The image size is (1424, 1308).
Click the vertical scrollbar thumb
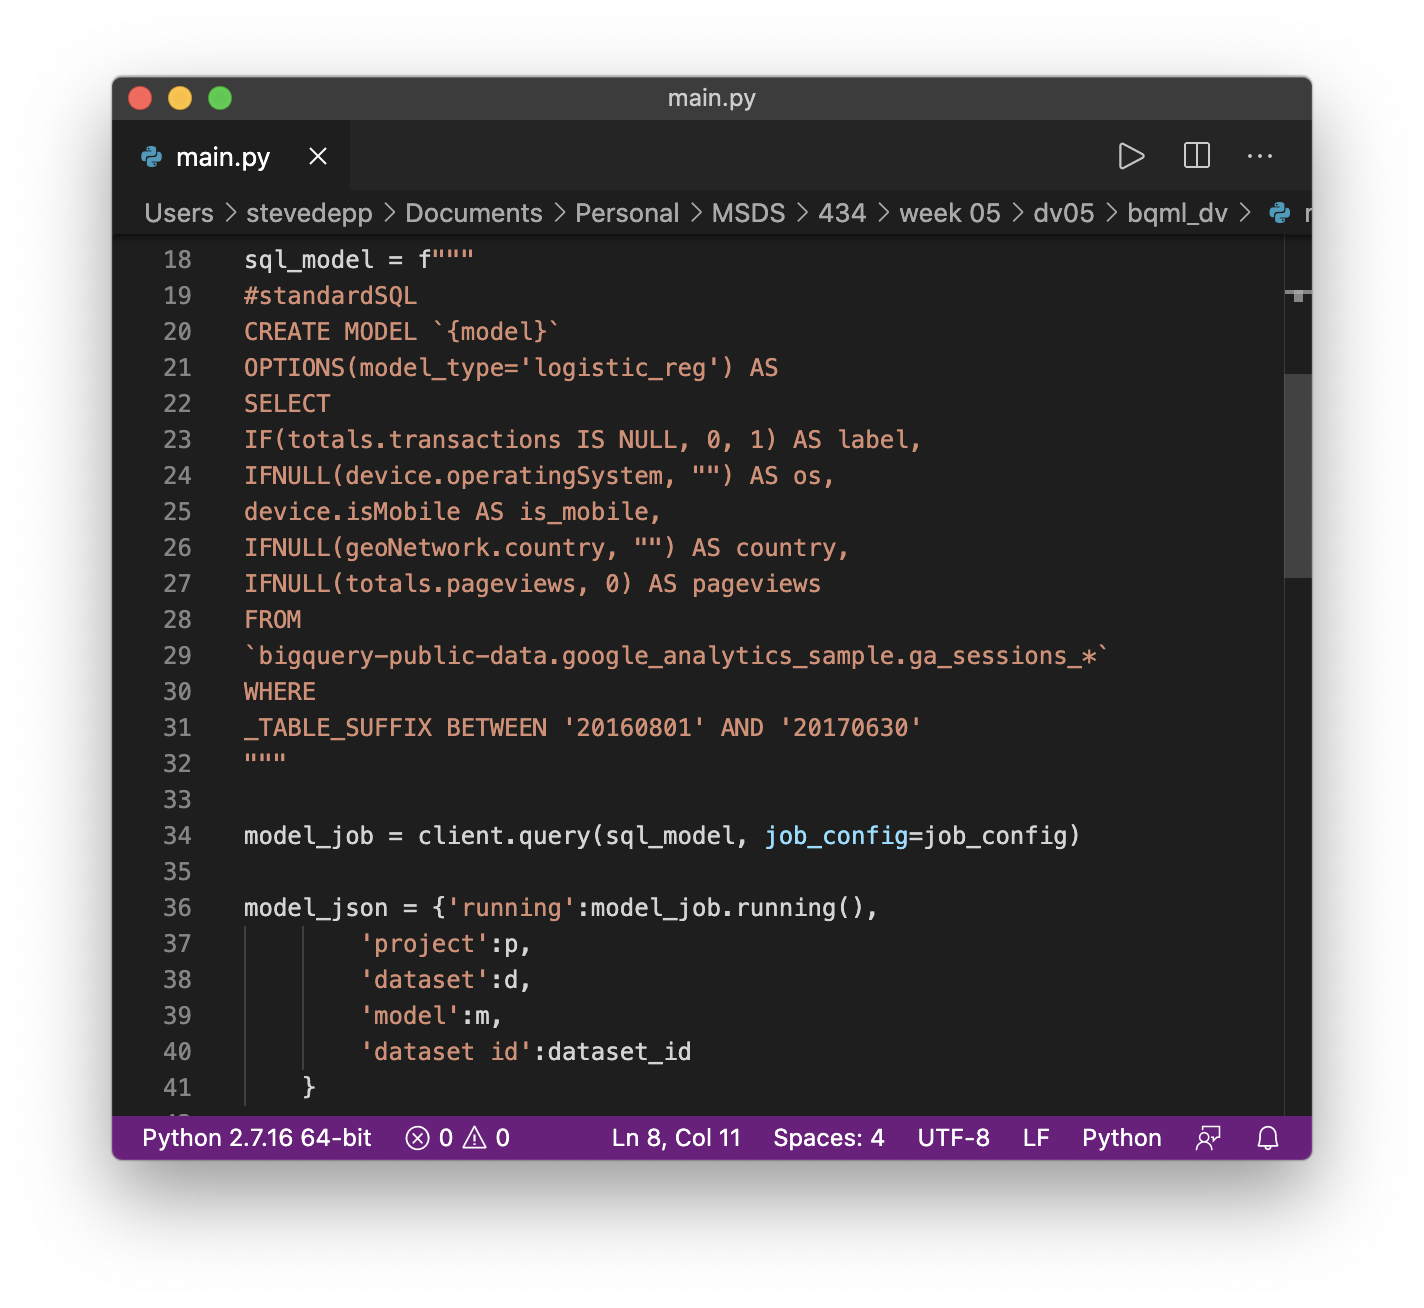(1298, 476)
